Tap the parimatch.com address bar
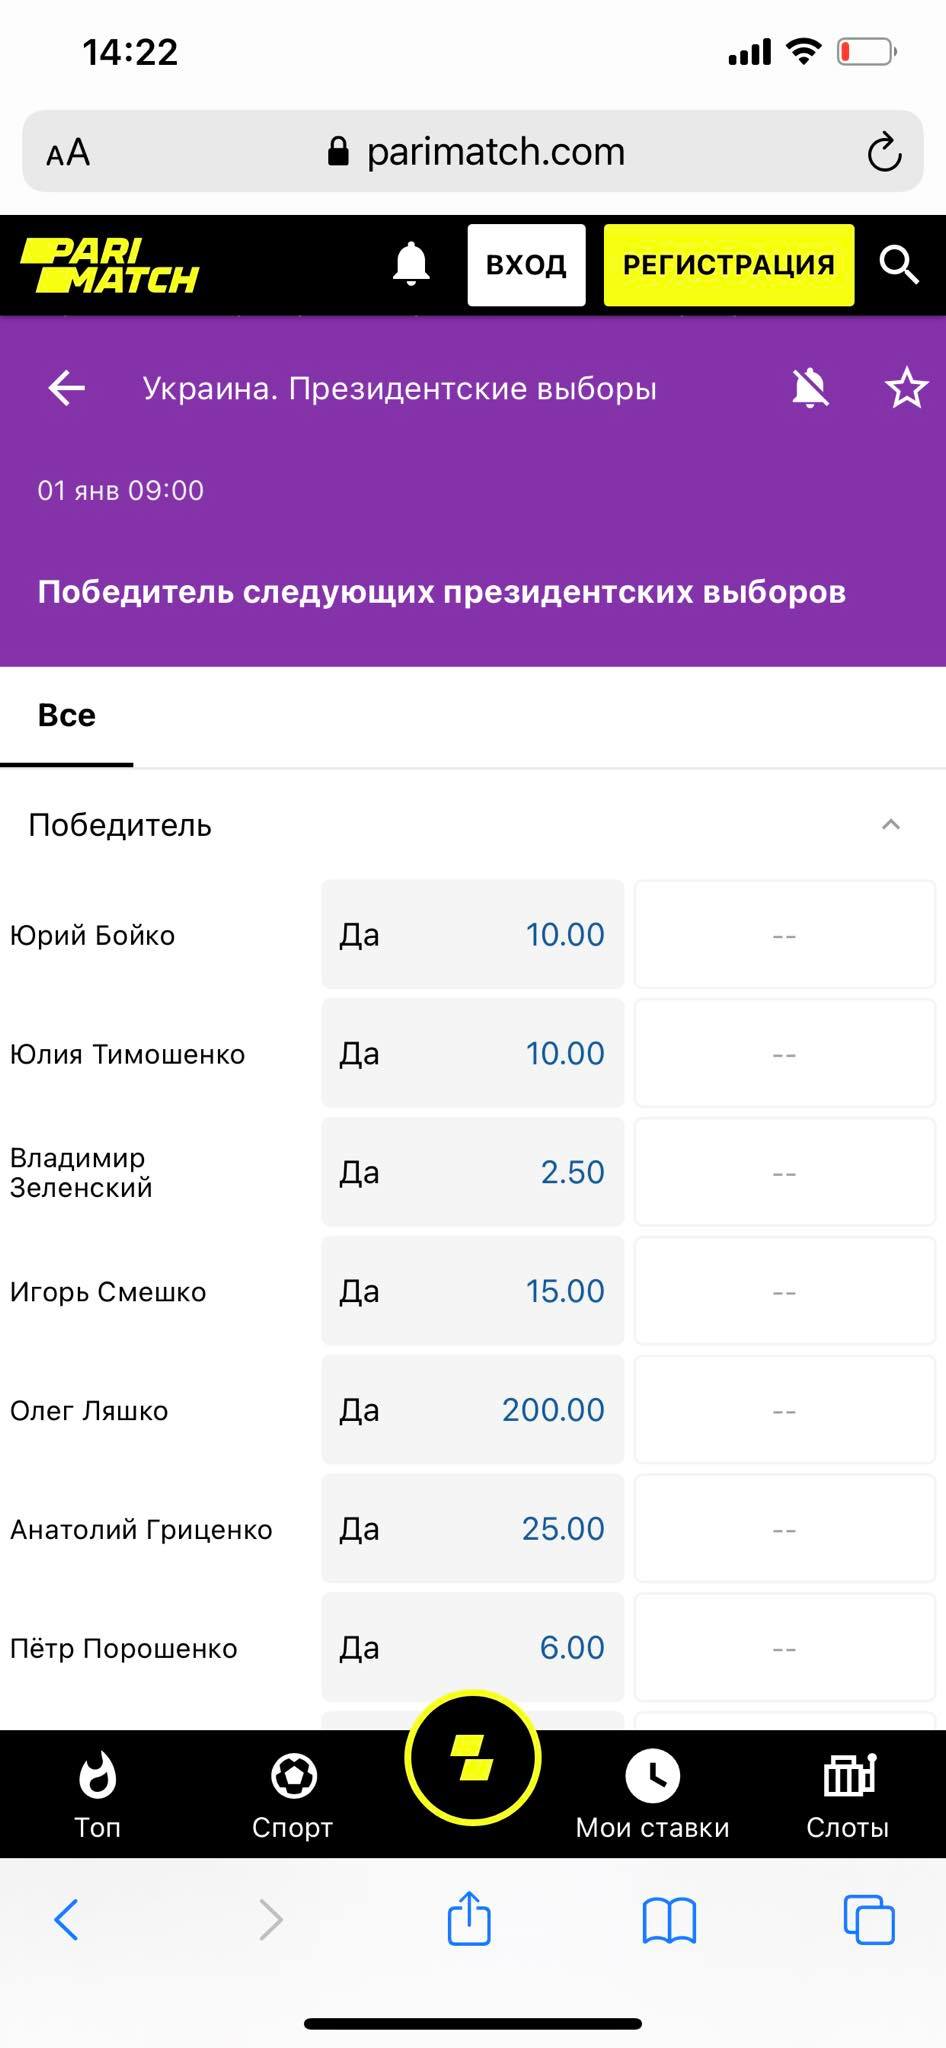Screen dimensions: 946x2048 473,151
